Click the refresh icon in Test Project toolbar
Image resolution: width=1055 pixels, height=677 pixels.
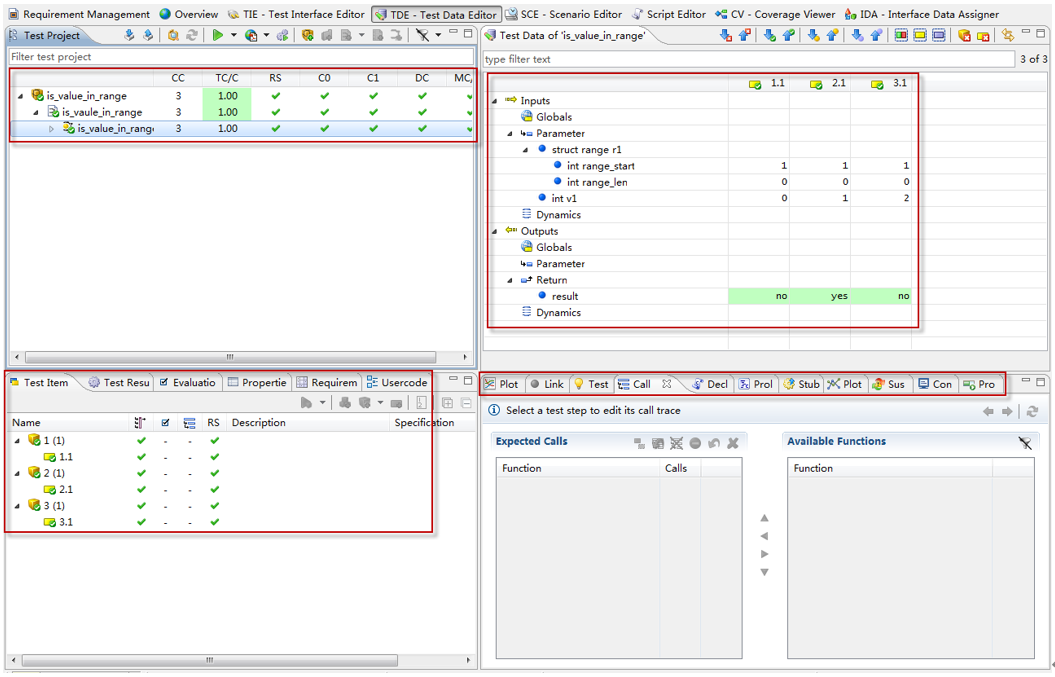click(191, 36)
